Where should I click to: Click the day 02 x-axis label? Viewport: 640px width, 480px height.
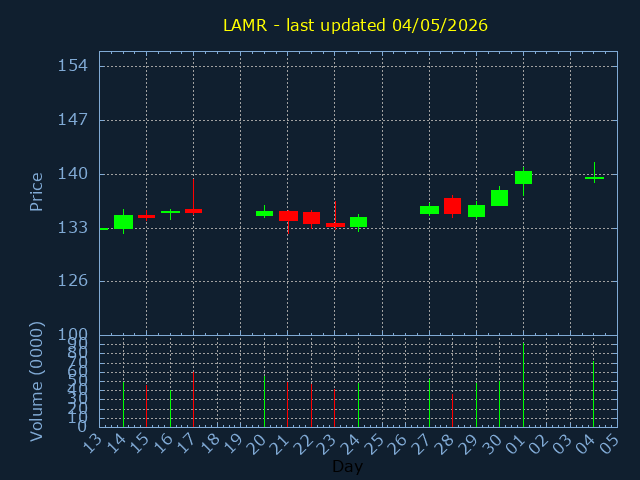pos(540,444)
